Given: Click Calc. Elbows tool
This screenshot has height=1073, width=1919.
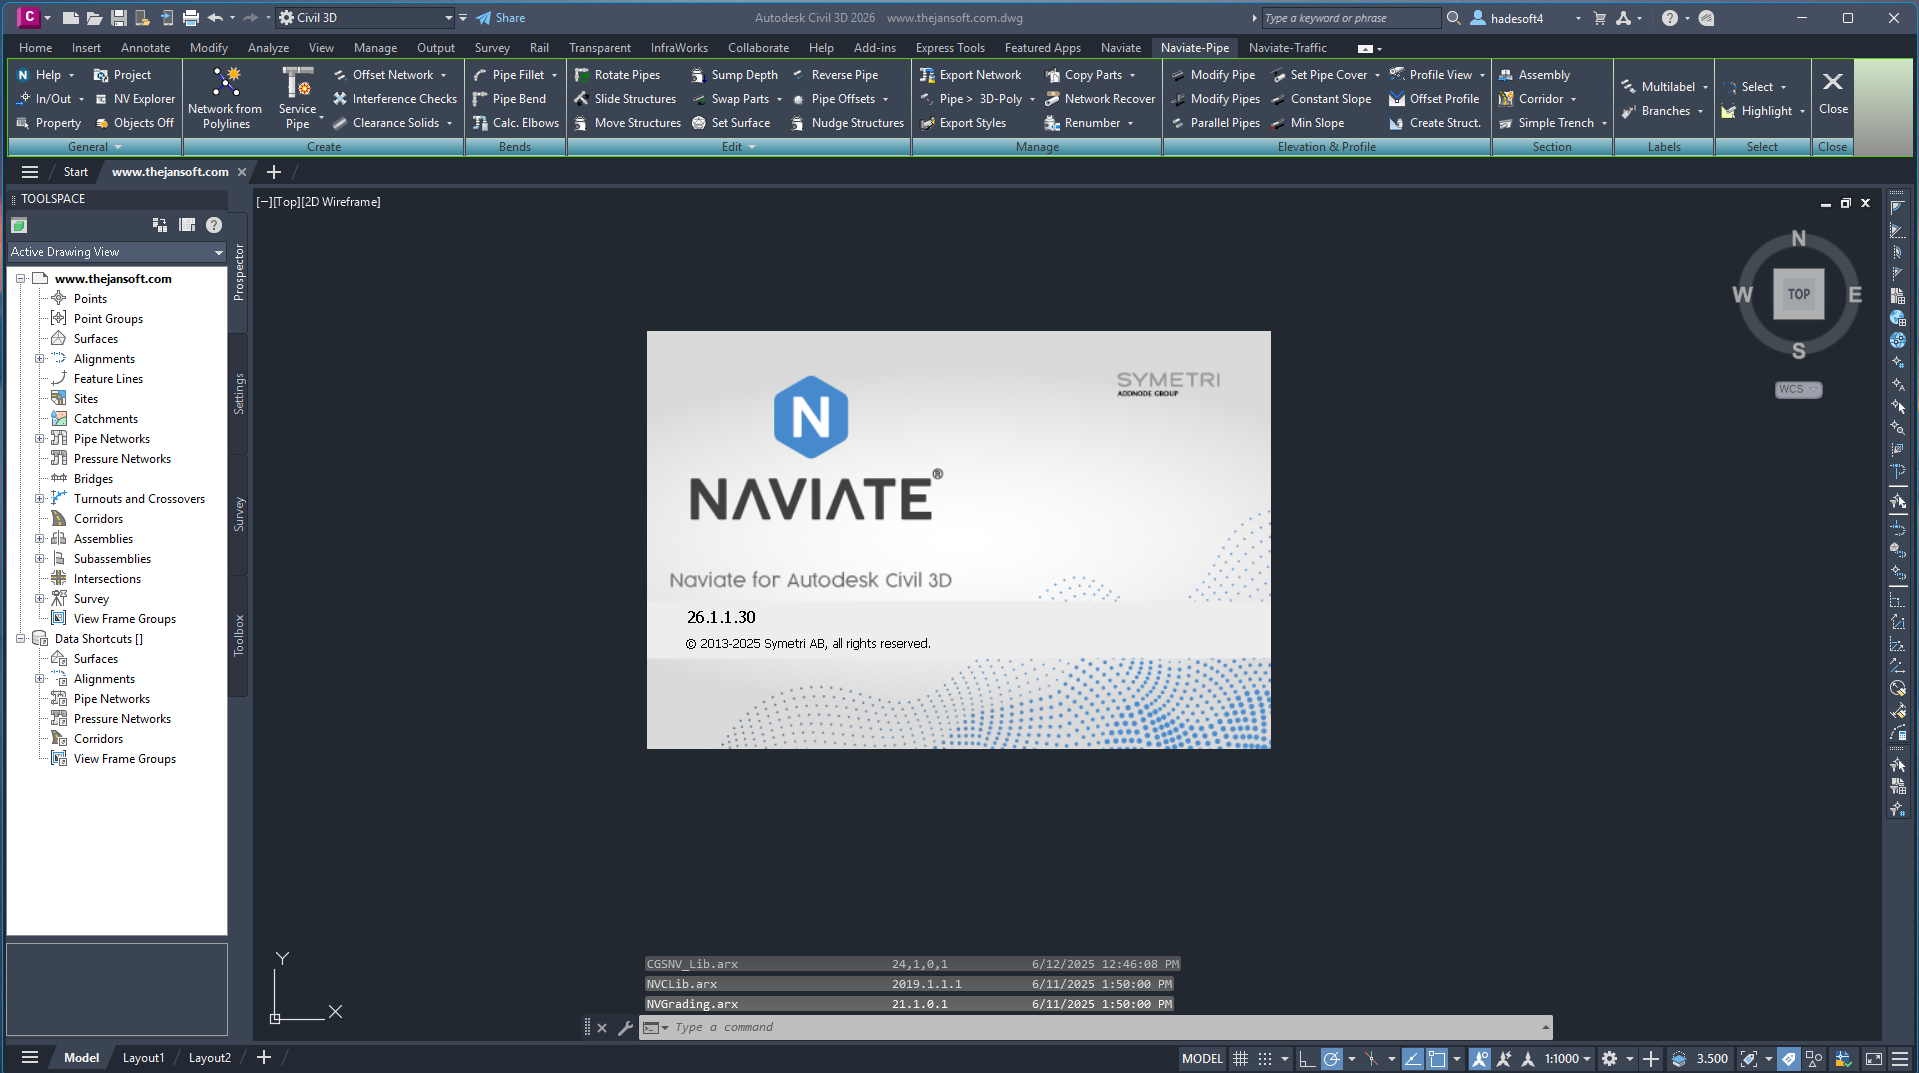Looking at the screenshot, I should pyautogui.click(x=516, y=123).
